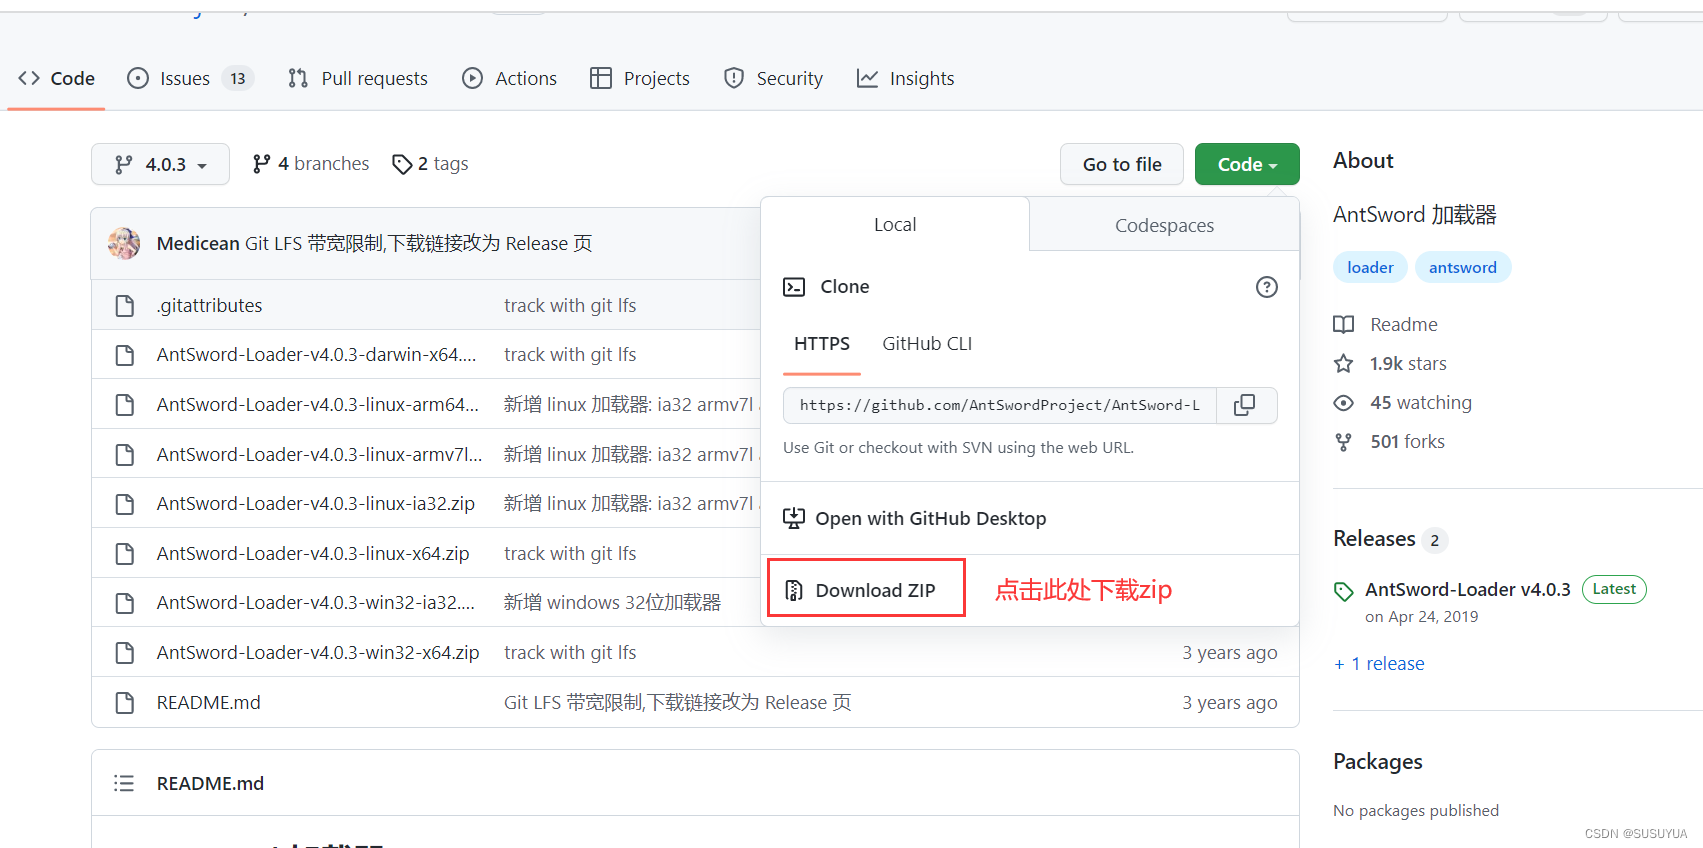
Task: Open the Actions tab
Action: (509, 78)
